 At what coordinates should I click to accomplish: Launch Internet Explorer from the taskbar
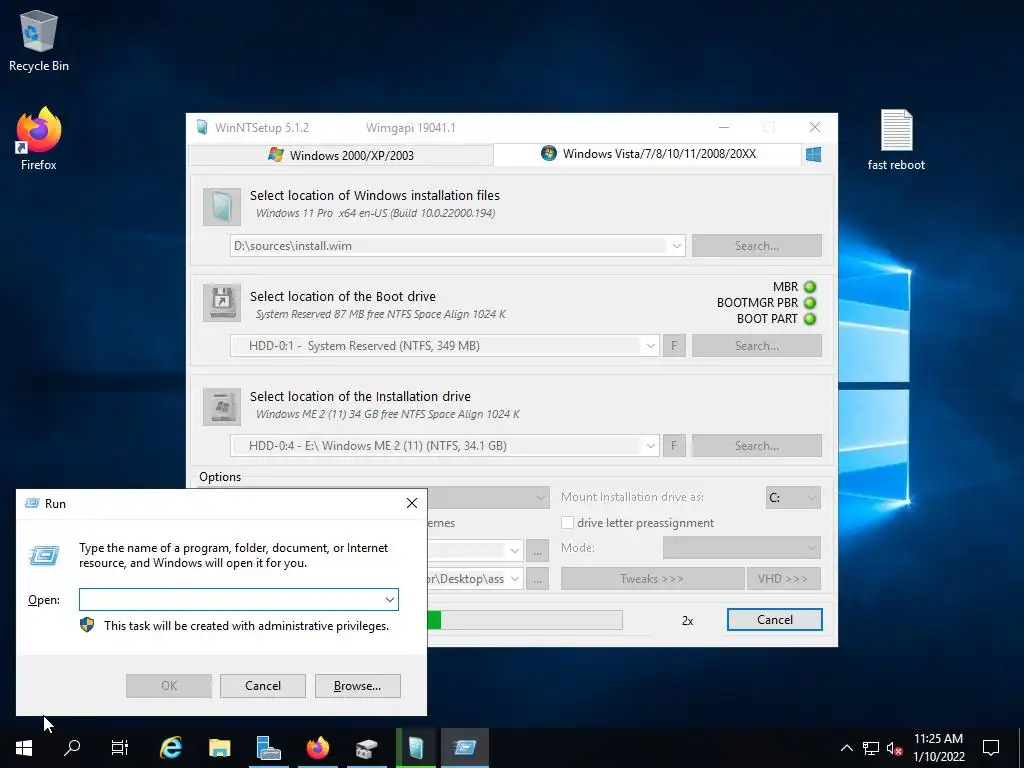coord(171,748)
